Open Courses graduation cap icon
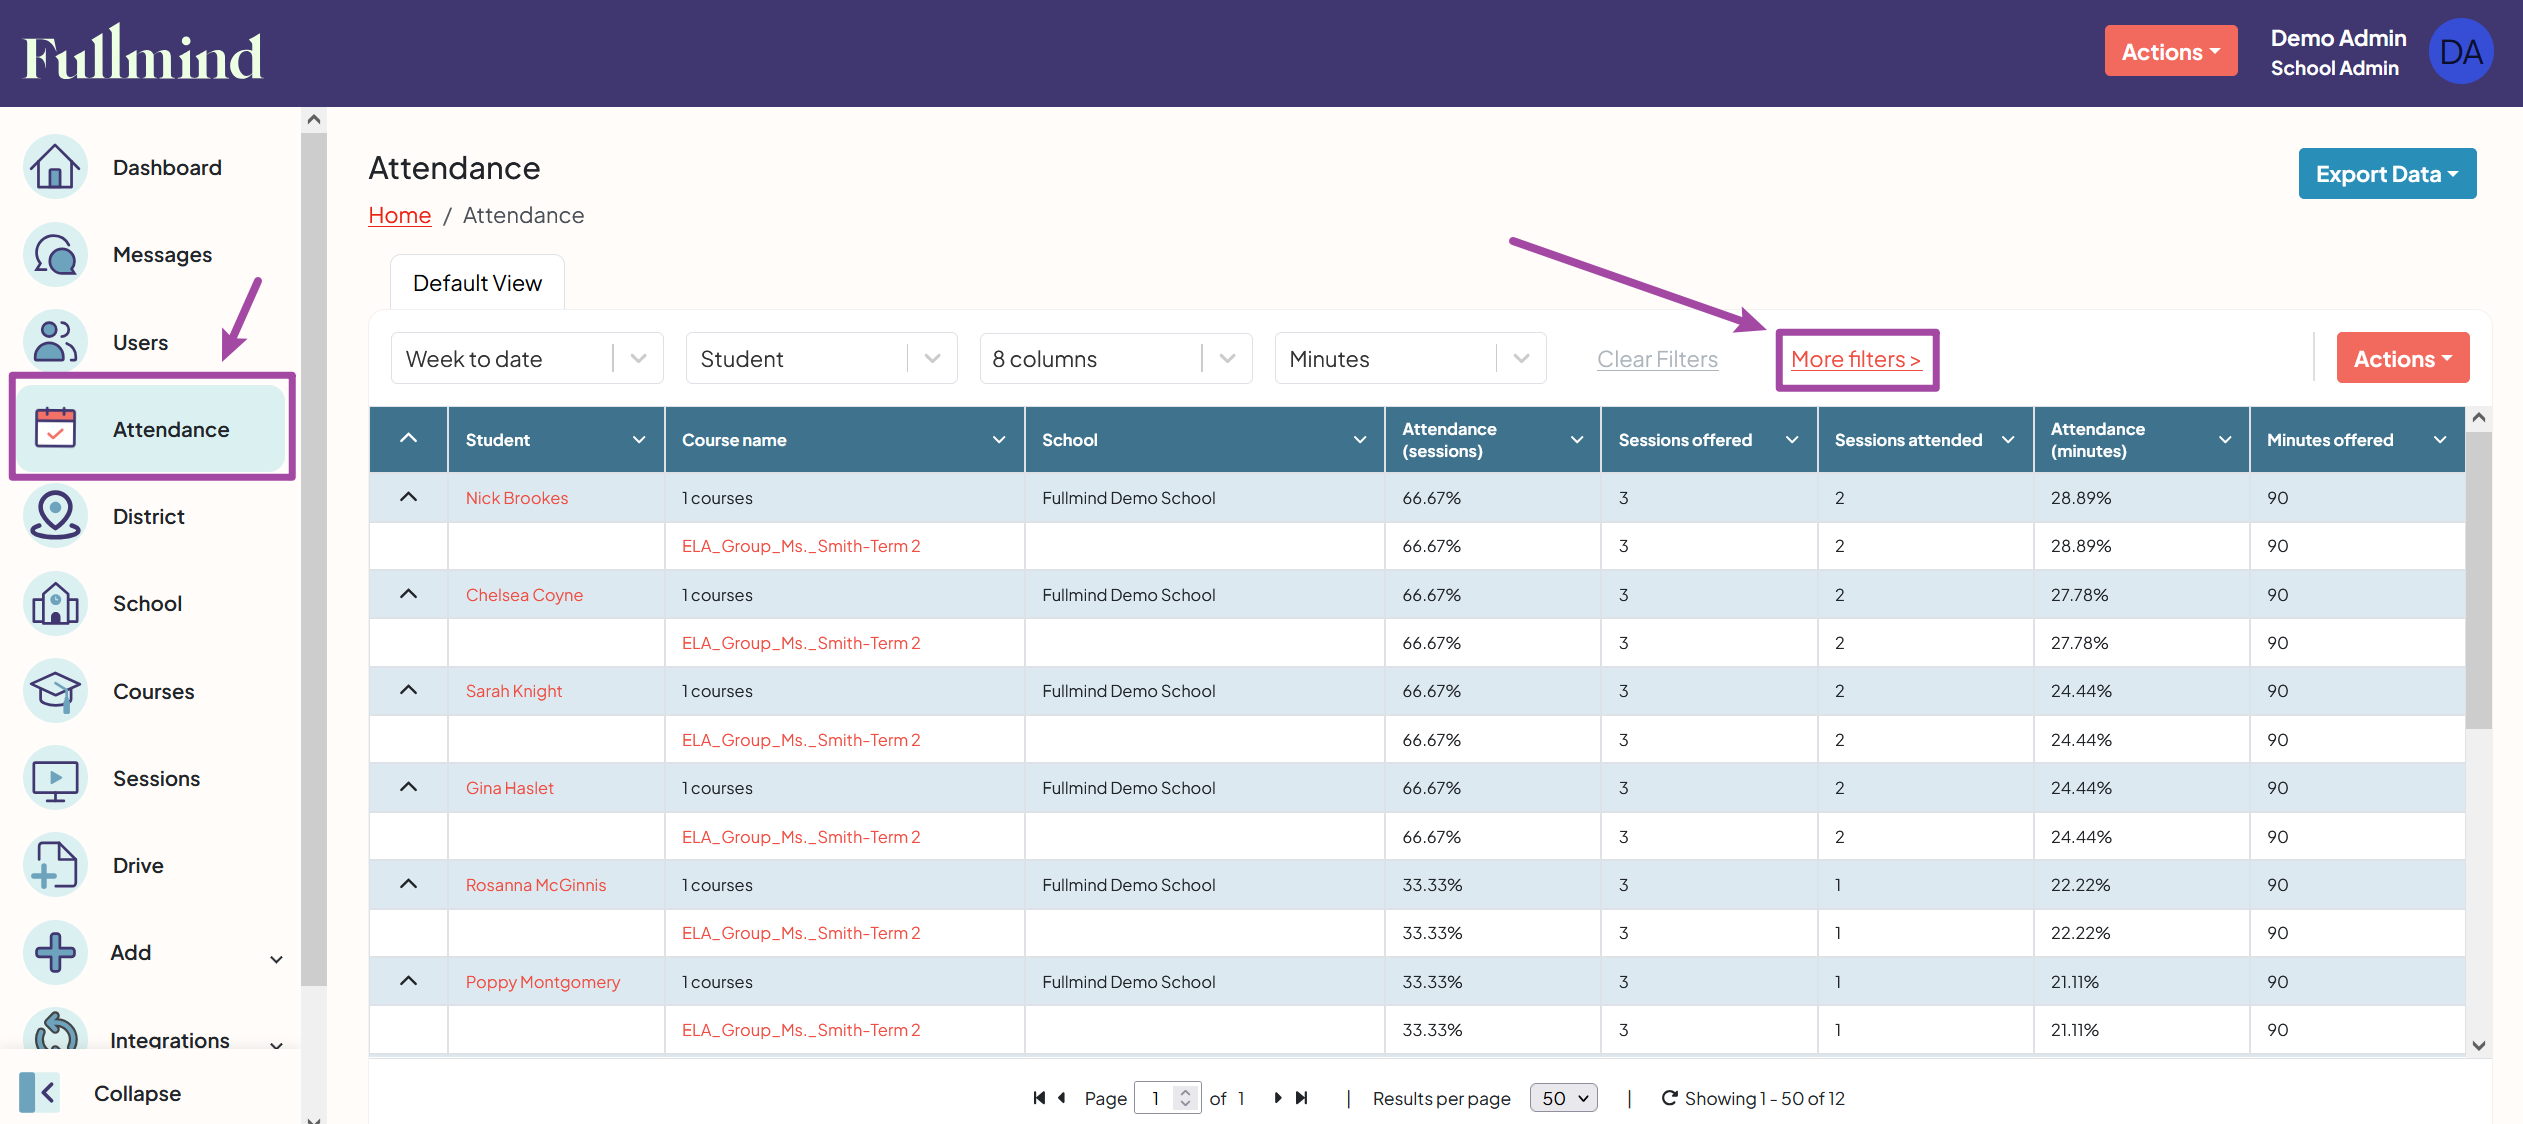Image resolution: width=2523 pixels, height=1124 pixels. 55,691
